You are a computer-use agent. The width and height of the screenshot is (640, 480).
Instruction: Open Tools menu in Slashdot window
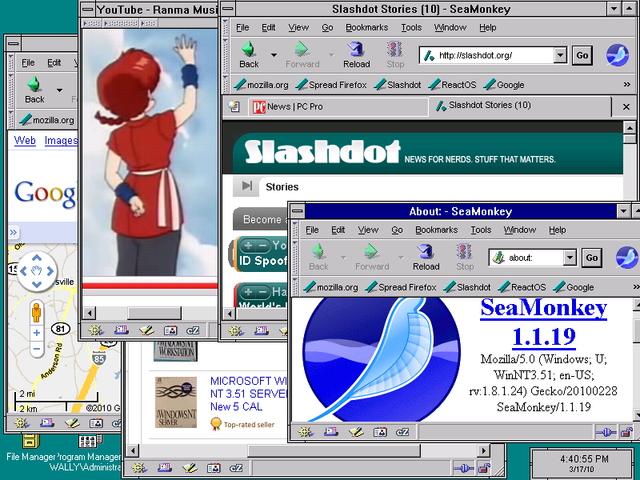[x=411, y=27]
